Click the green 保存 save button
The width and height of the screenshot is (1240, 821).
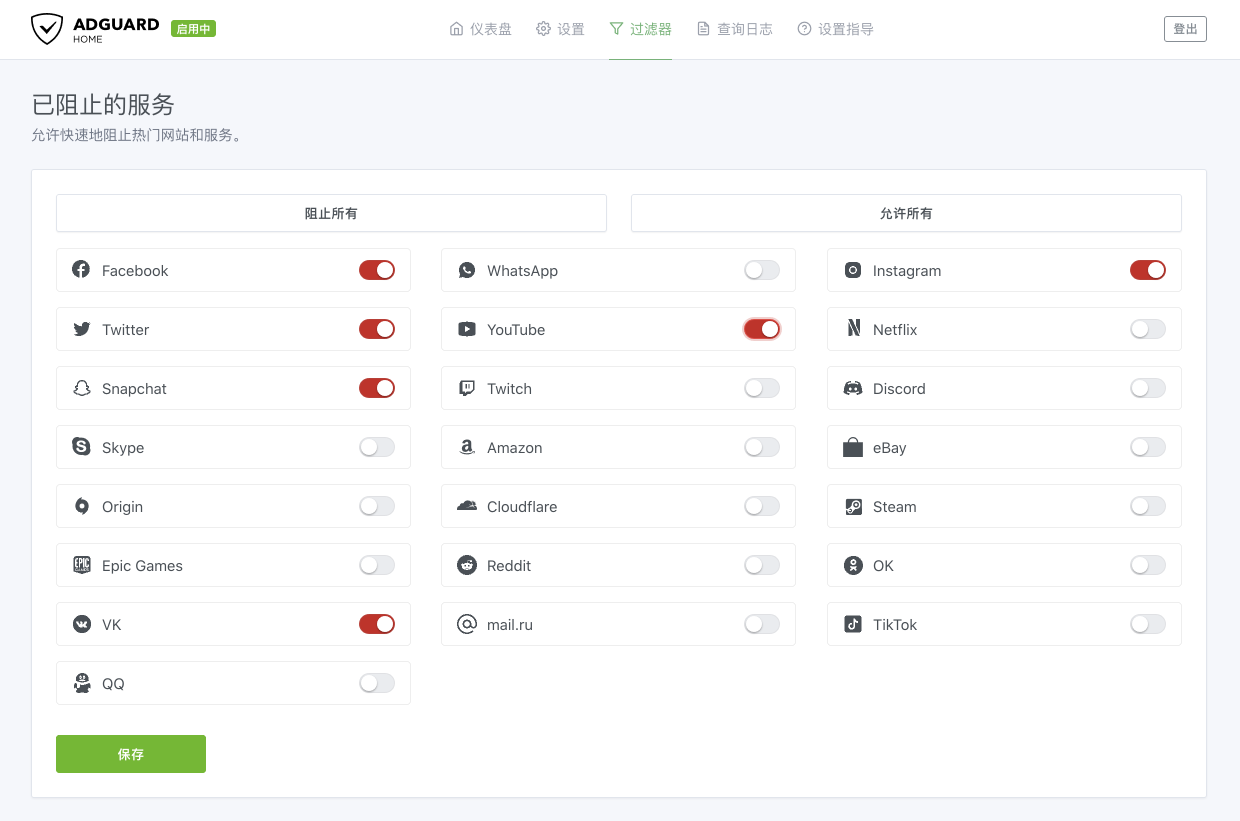pyautogui.click(x=131, y=754)
